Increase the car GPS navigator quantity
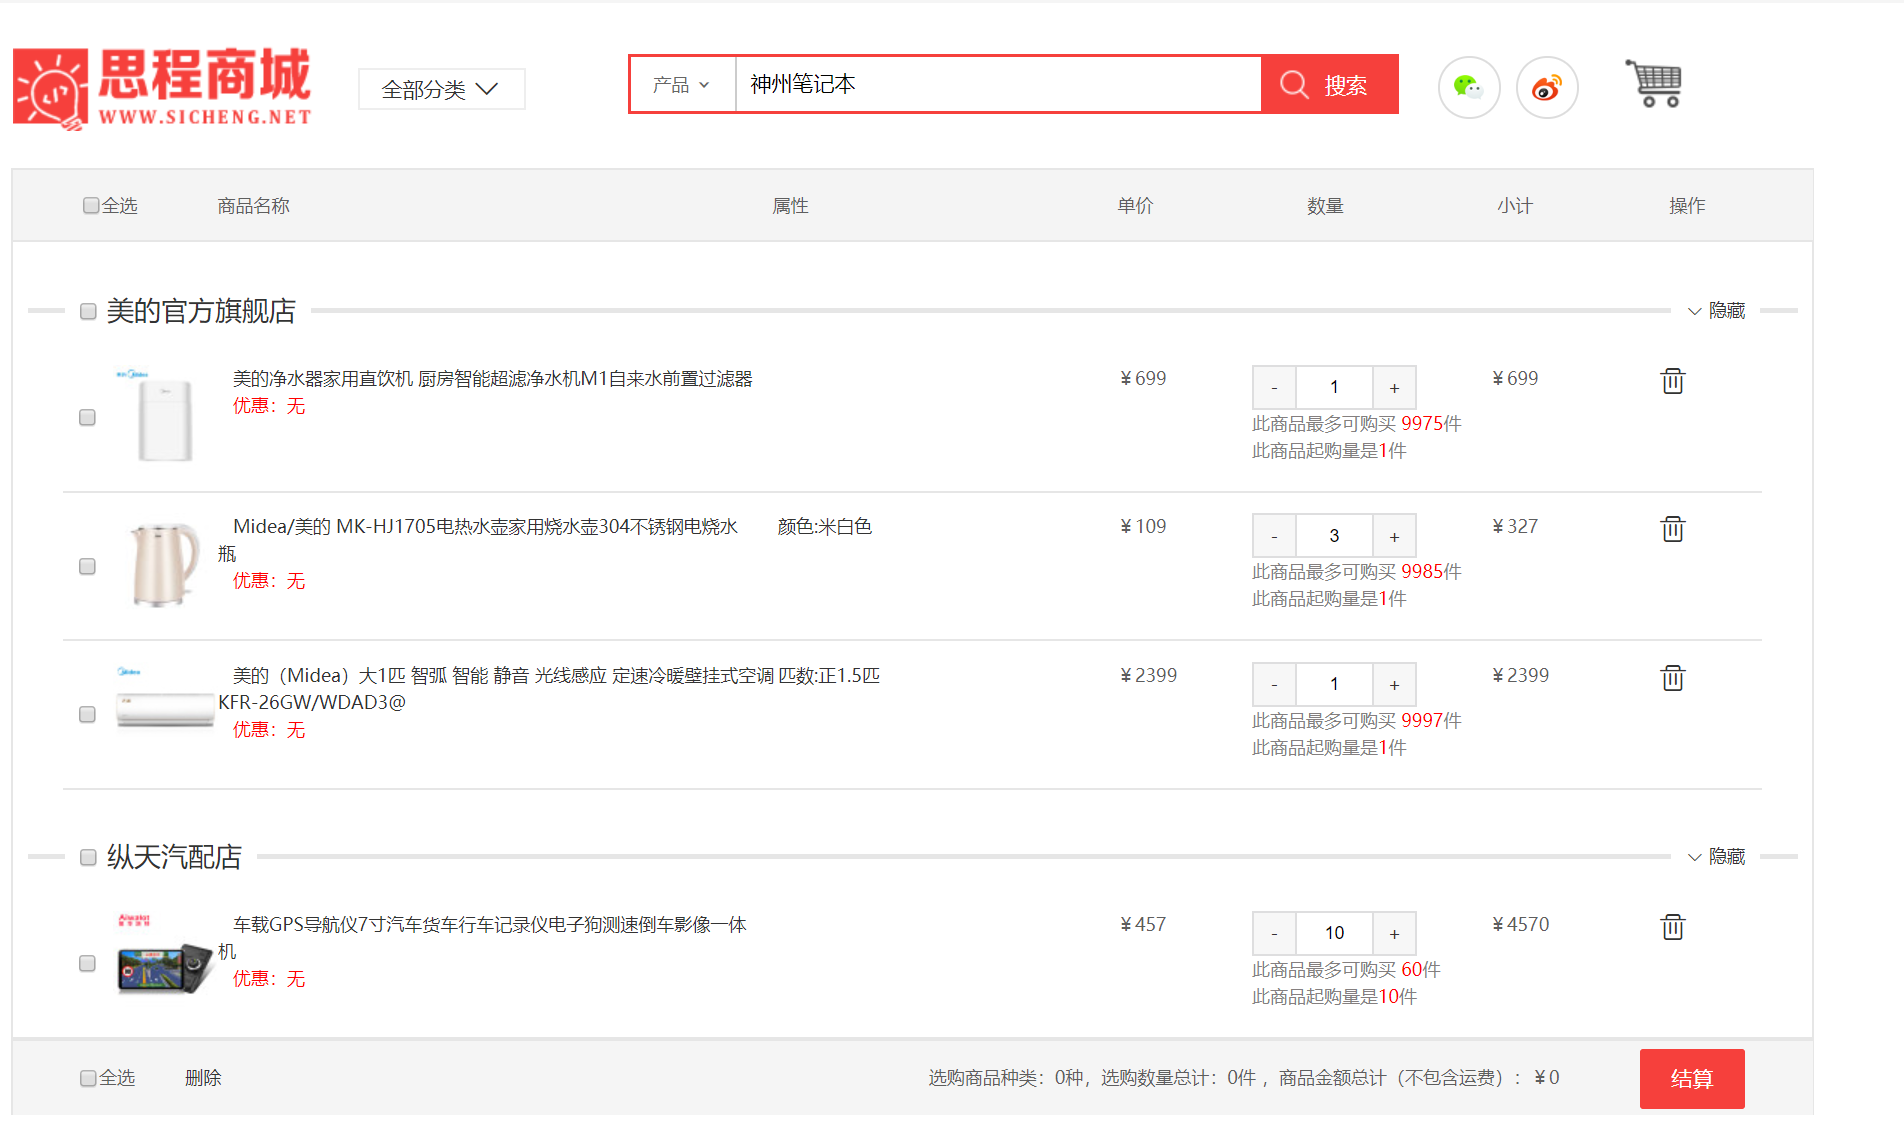Screen dimensions: 1904x1134 click(1394, 933)
